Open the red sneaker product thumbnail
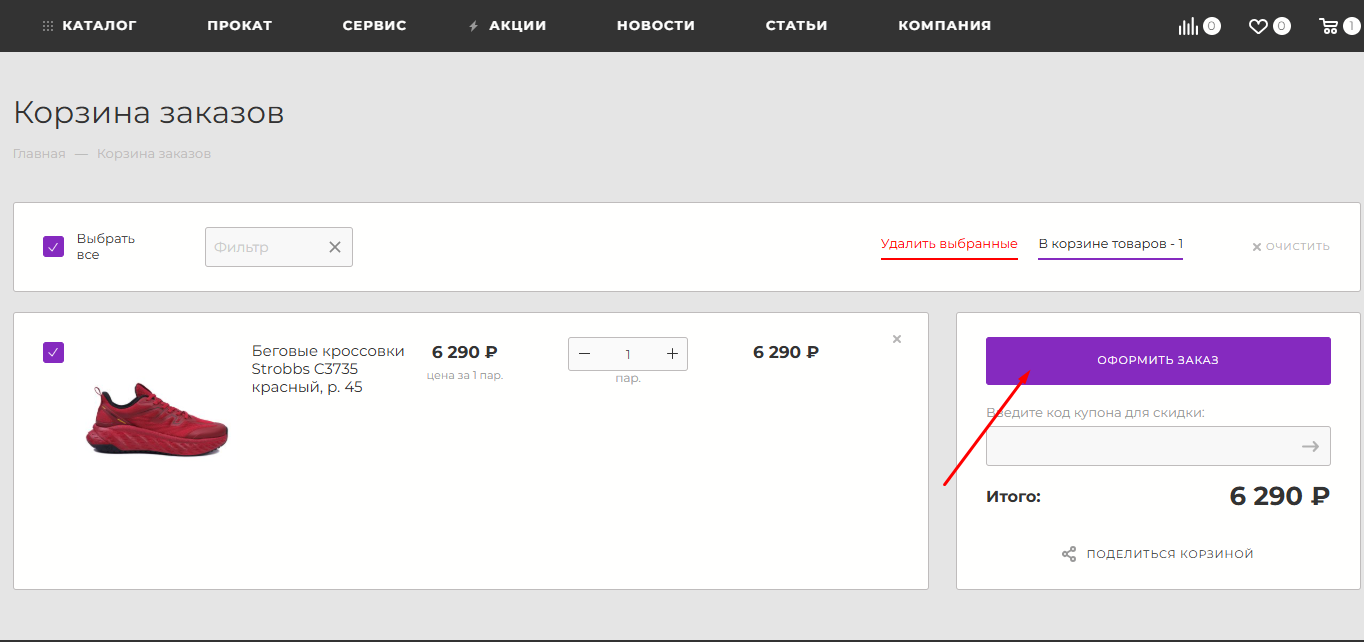This screenshot has width=1364, height=642. pos(158,418)
